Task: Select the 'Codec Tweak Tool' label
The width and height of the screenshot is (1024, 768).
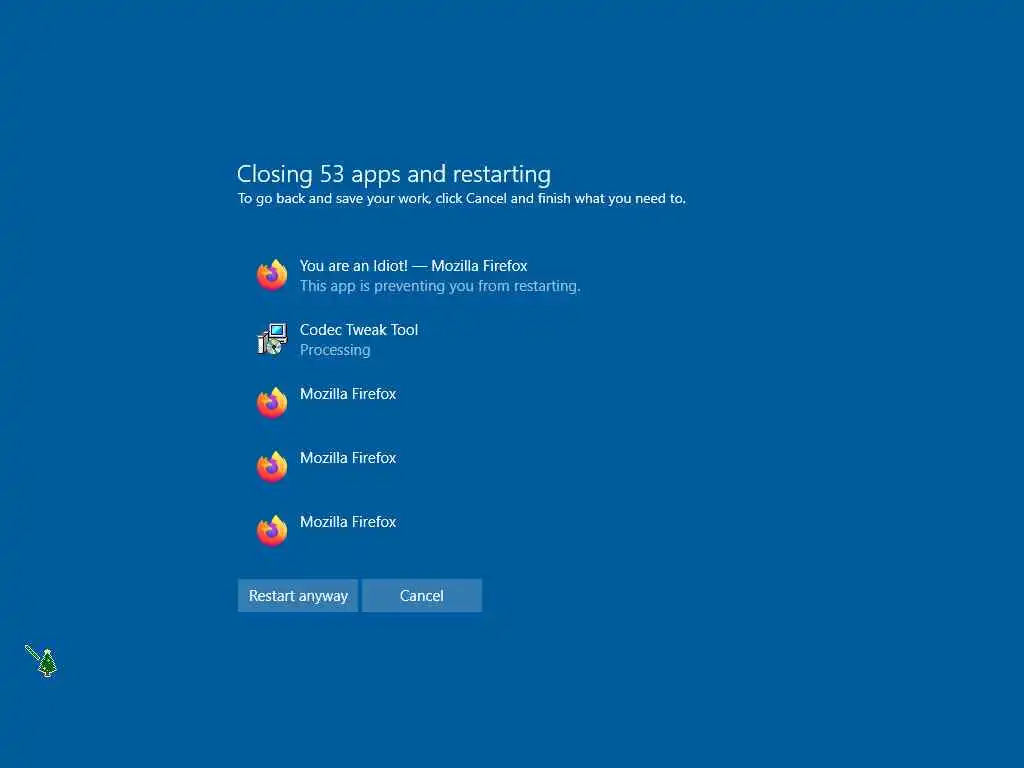Action: 359,330
